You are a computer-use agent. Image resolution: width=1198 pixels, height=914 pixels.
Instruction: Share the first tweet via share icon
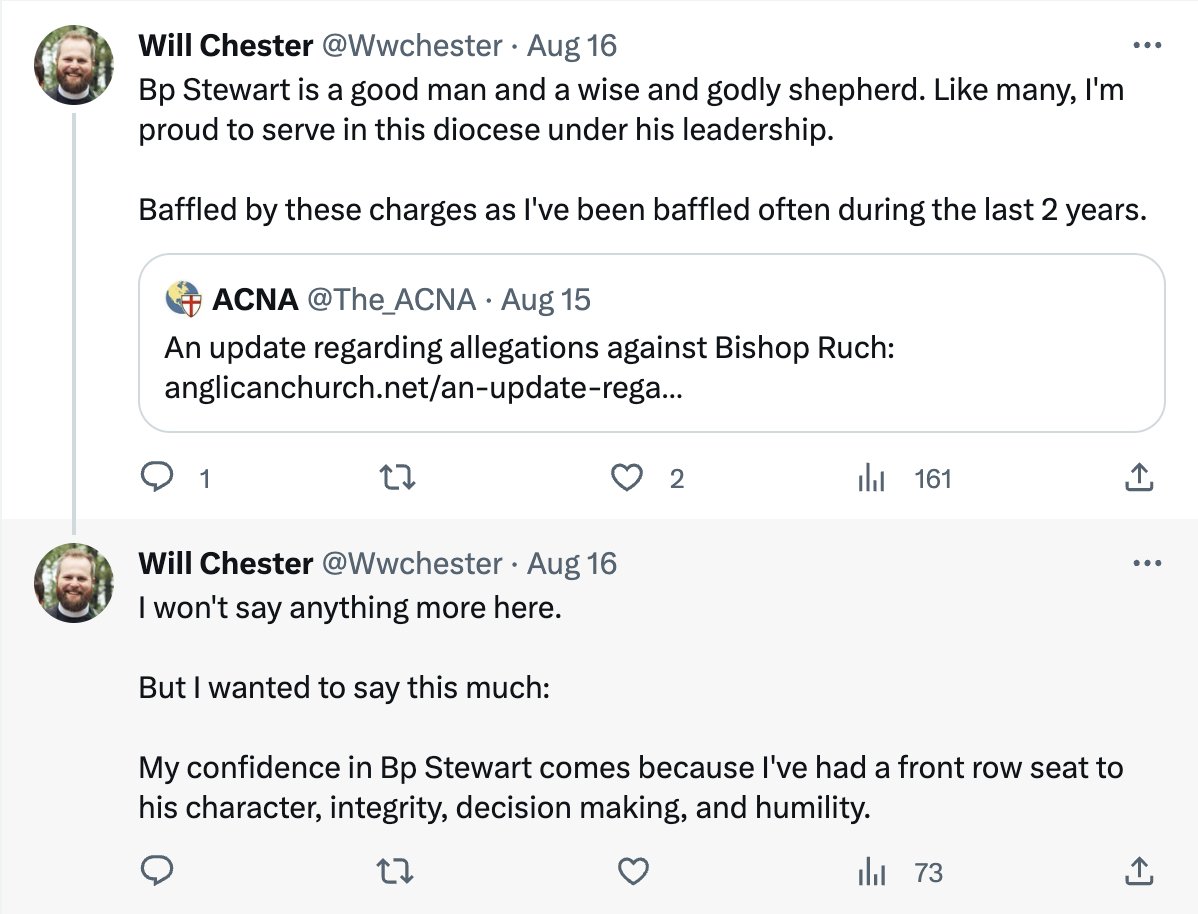pos(1139,480)
